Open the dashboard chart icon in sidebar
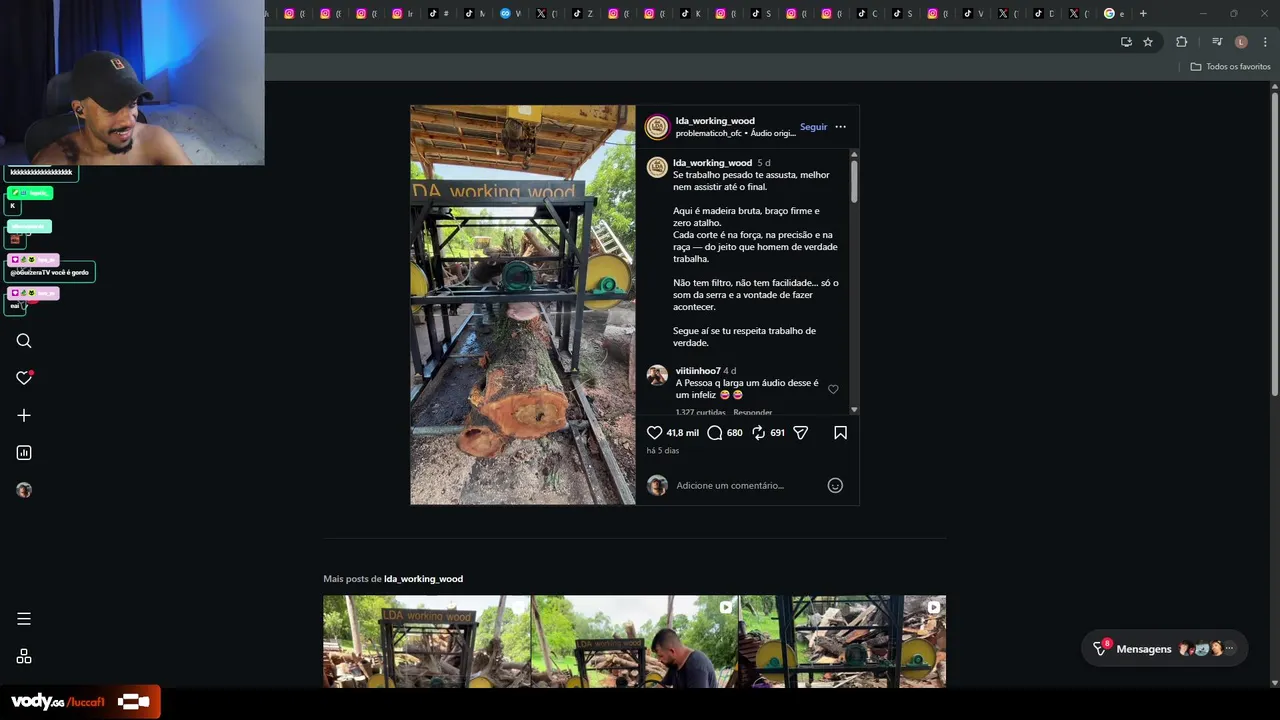1280x720 pixels. pos(24,453)
